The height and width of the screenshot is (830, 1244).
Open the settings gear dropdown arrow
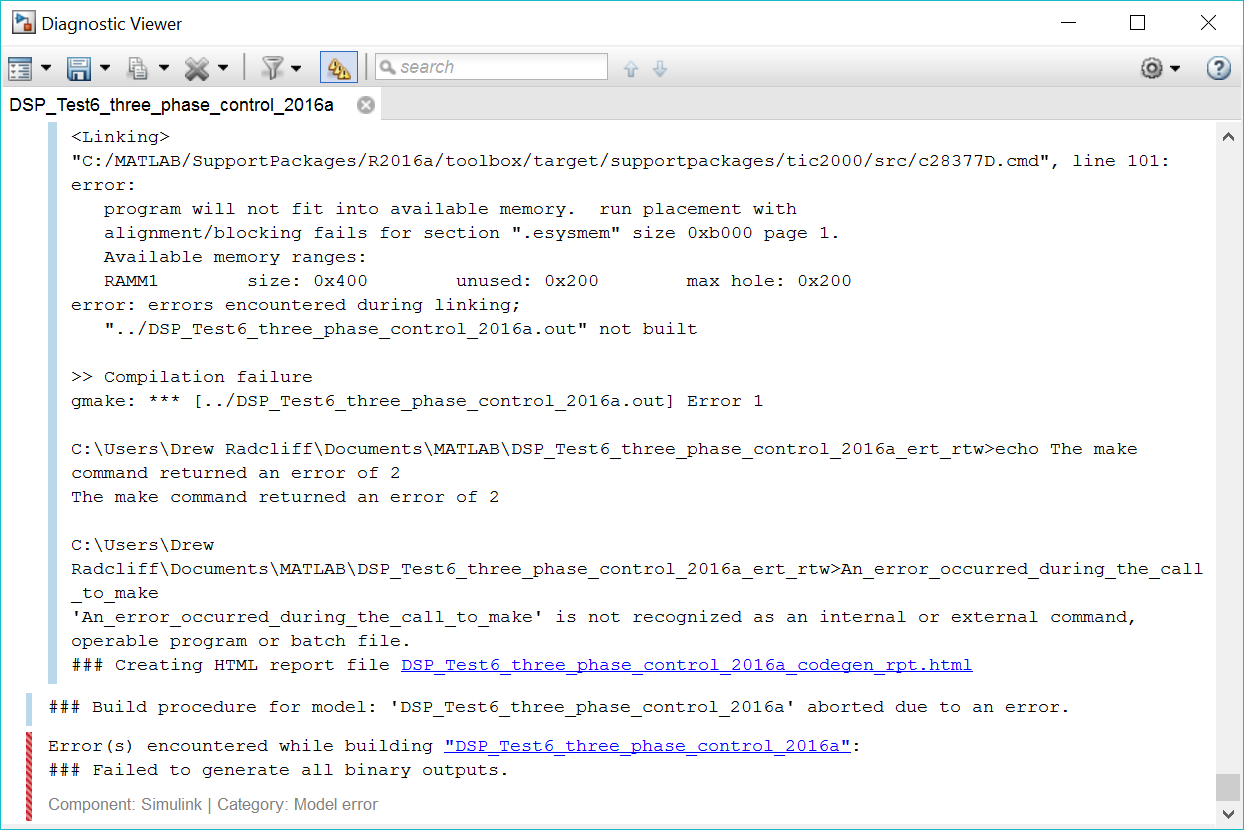(1175, 68)
